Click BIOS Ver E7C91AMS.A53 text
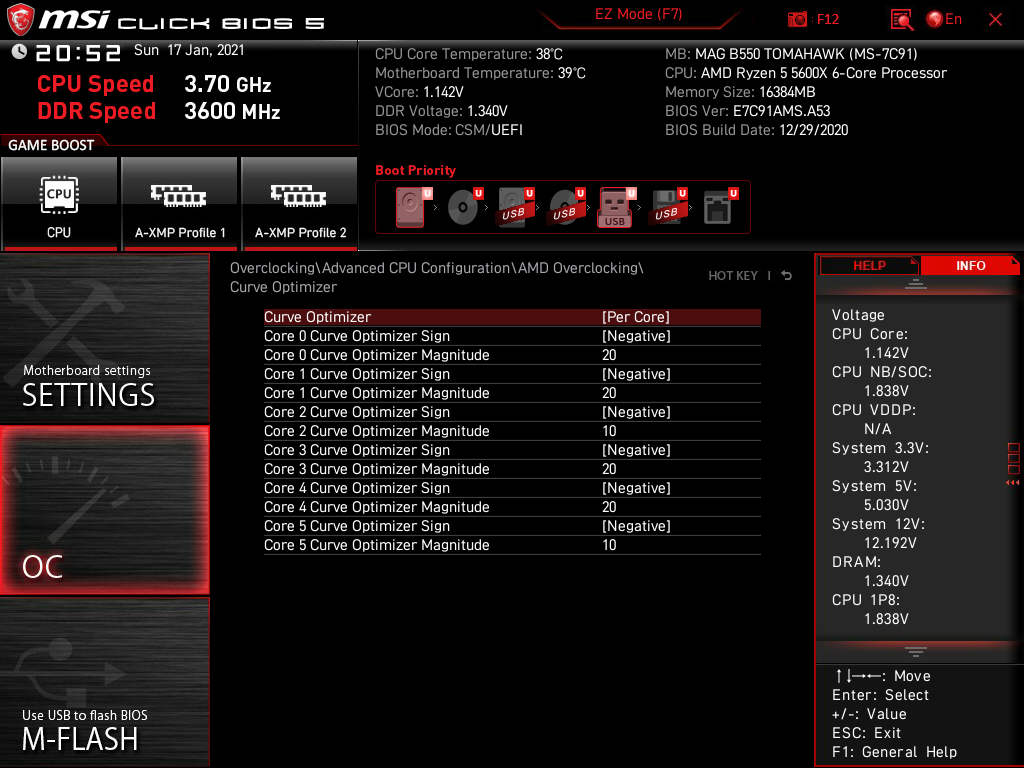This screenshot has width=1024, height=768. coord(747,111)
